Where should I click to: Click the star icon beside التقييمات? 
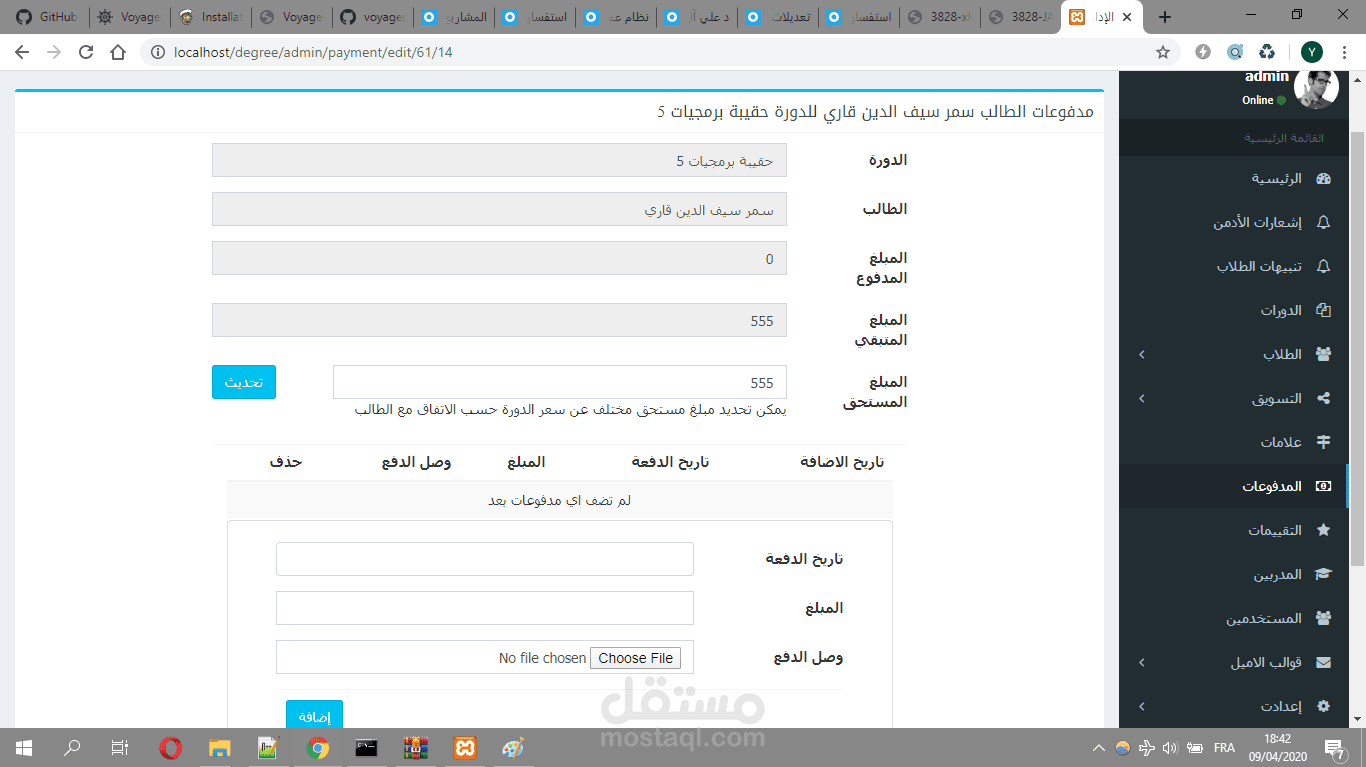1323,531
